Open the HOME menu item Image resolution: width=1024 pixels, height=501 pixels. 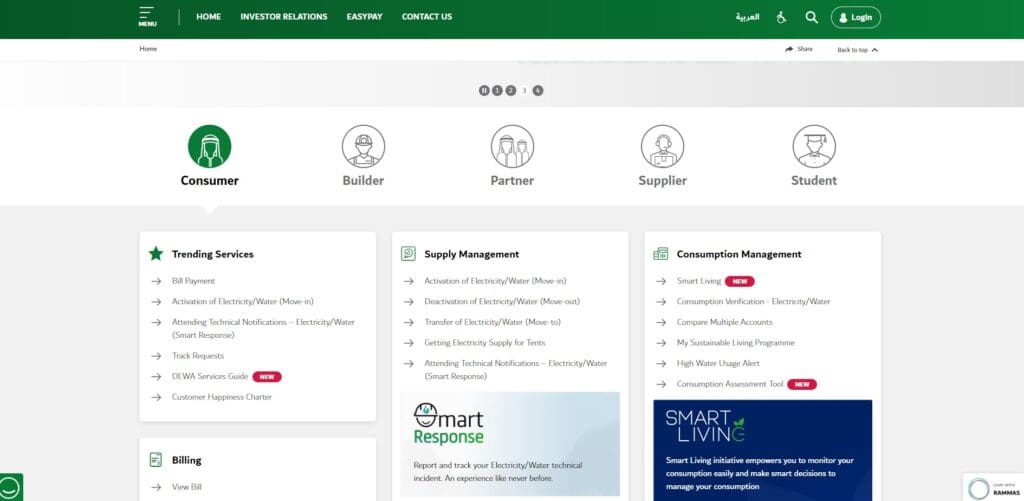pyautogui.click(x=208, y=17)
